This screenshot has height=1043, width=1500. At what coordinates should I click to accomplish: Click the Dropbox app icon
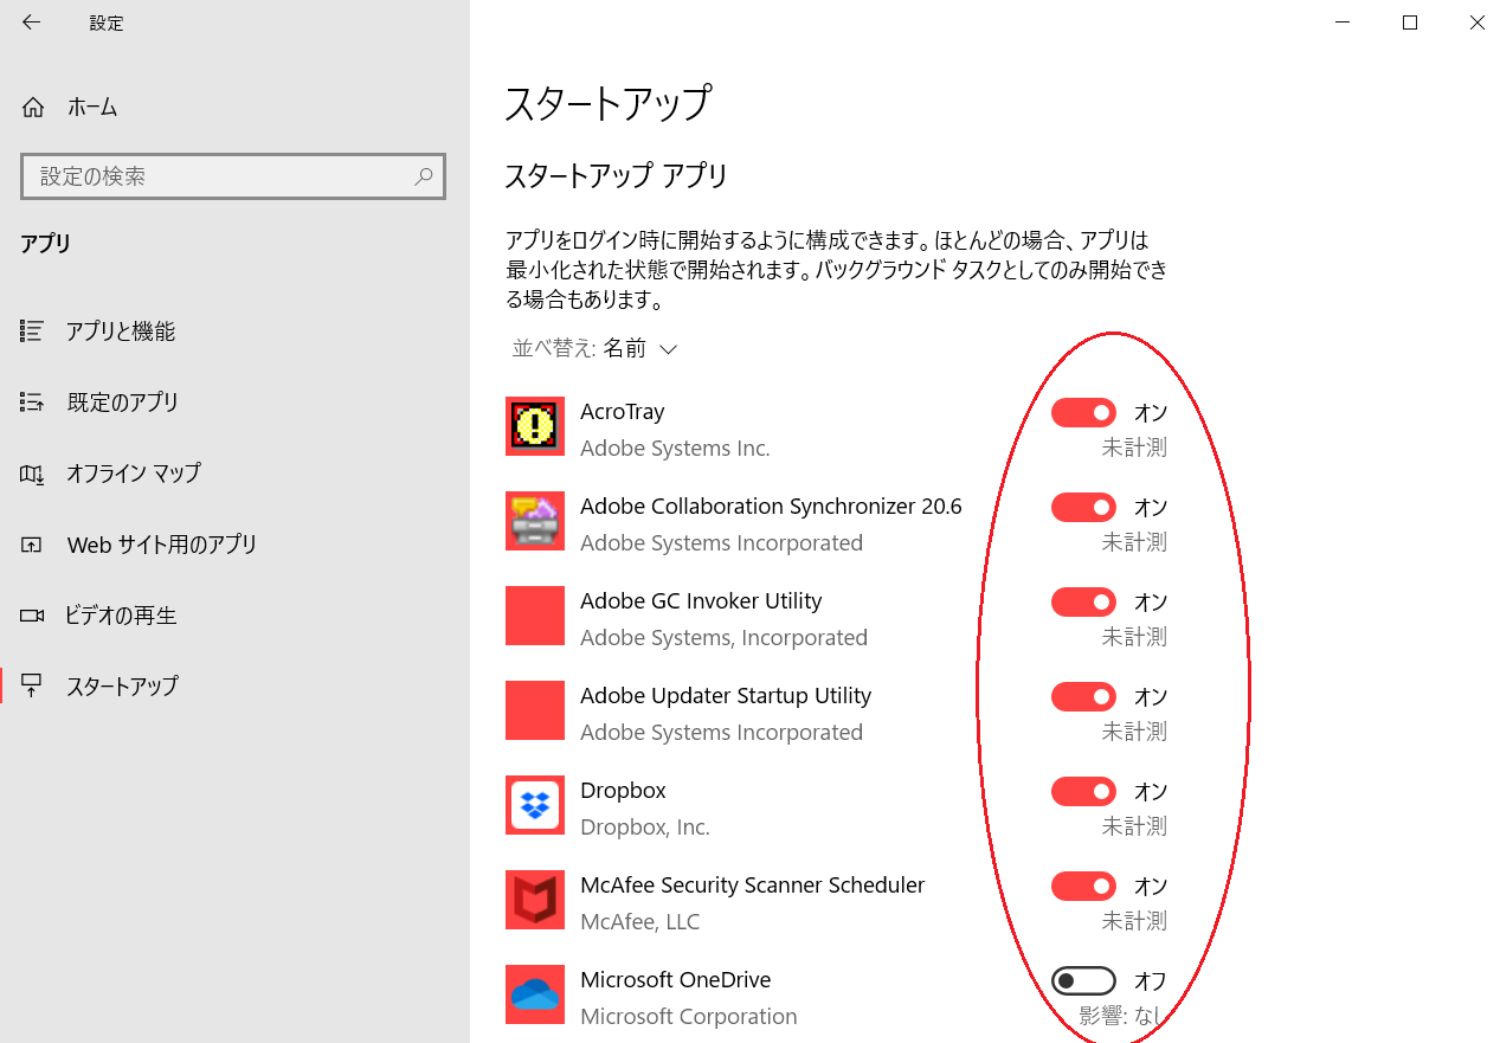534,805
